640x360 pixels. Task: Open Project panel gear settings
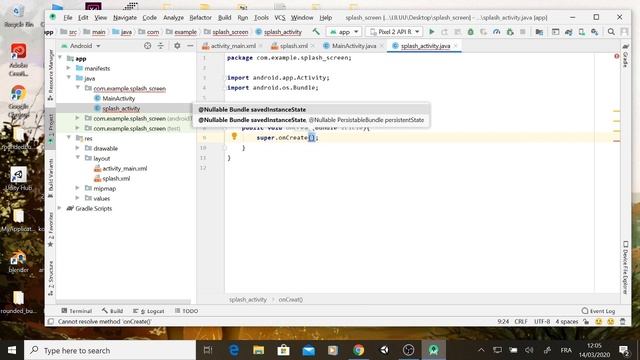(177, 46)
